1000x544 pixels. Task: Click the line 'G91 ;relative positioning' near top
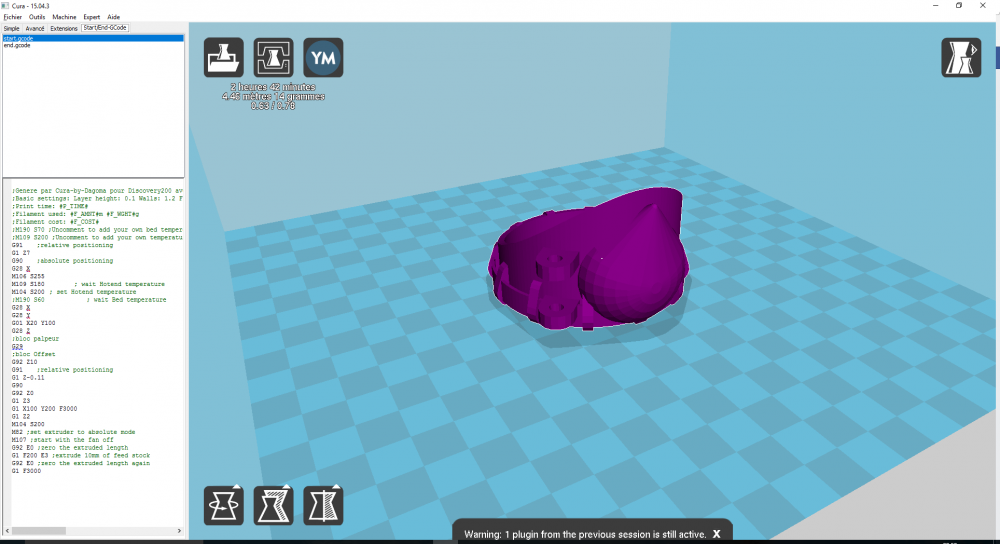62,245
